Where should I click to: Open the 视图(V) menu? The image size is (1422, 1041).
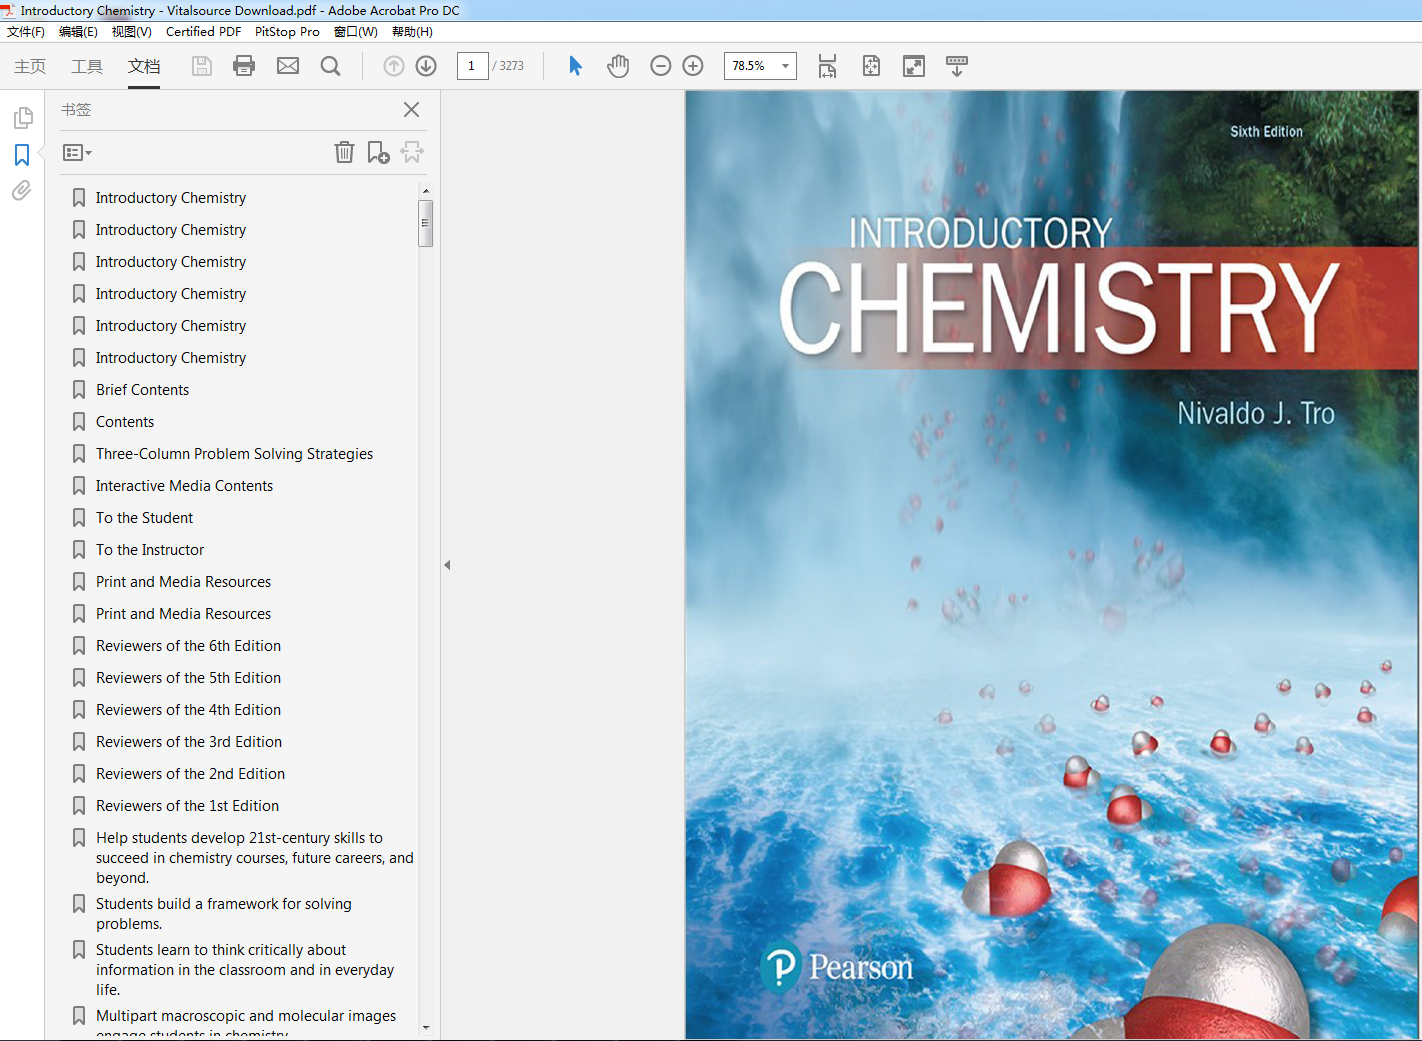132,32
